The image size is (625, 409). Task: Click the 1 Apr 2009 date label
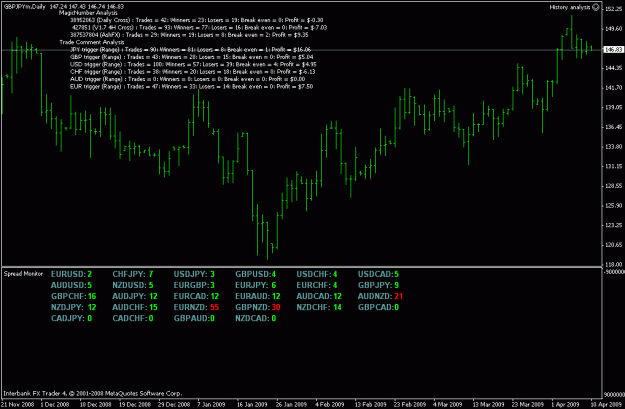click(565, 404)
